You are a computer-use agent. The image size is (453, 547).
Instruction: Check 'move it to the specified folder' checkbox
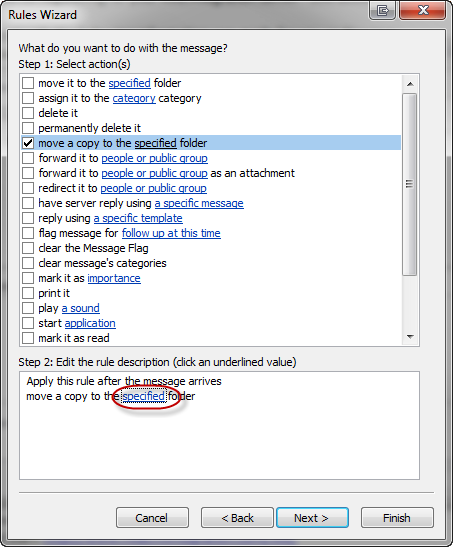click(28, 83)
